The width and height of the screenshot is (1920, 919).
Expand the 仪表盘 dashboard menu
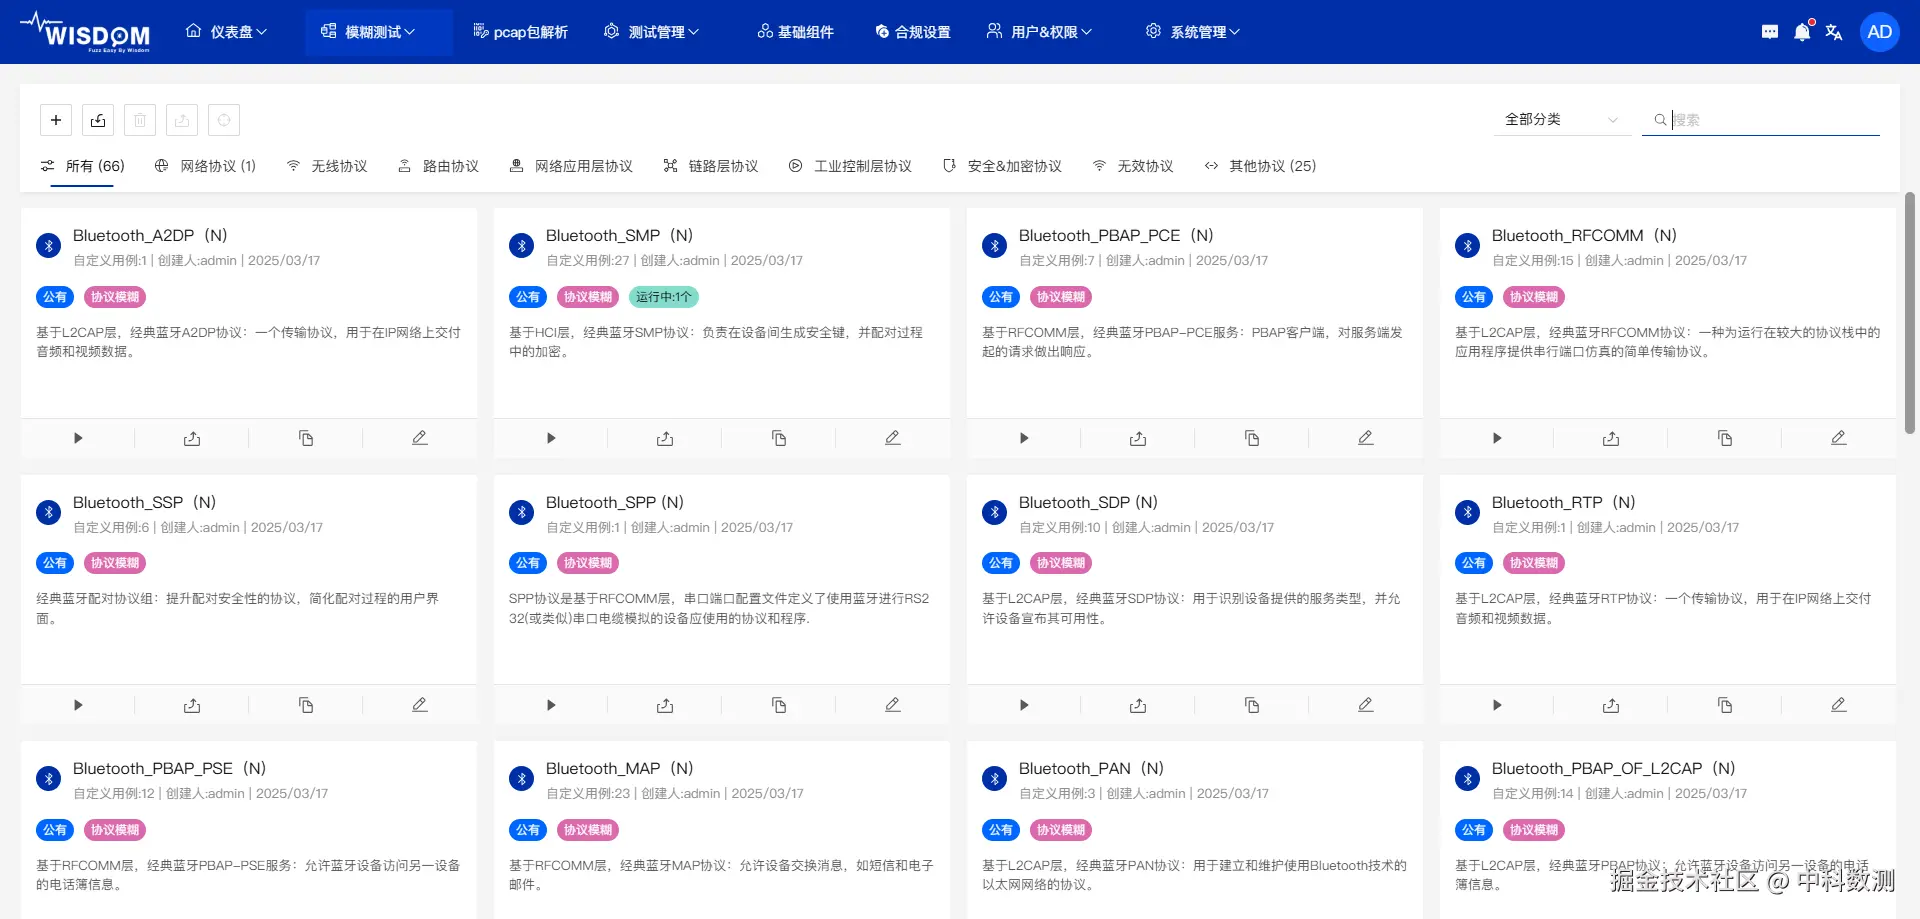(227, 32)
